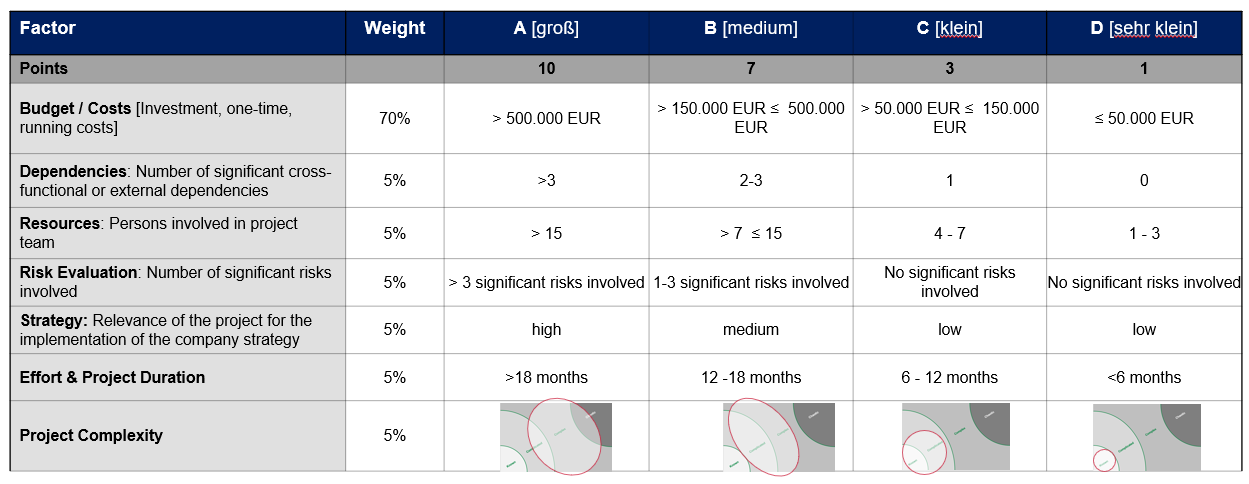
Task: Click the Risk Evaluation factor cell
Action: (175, 282)
